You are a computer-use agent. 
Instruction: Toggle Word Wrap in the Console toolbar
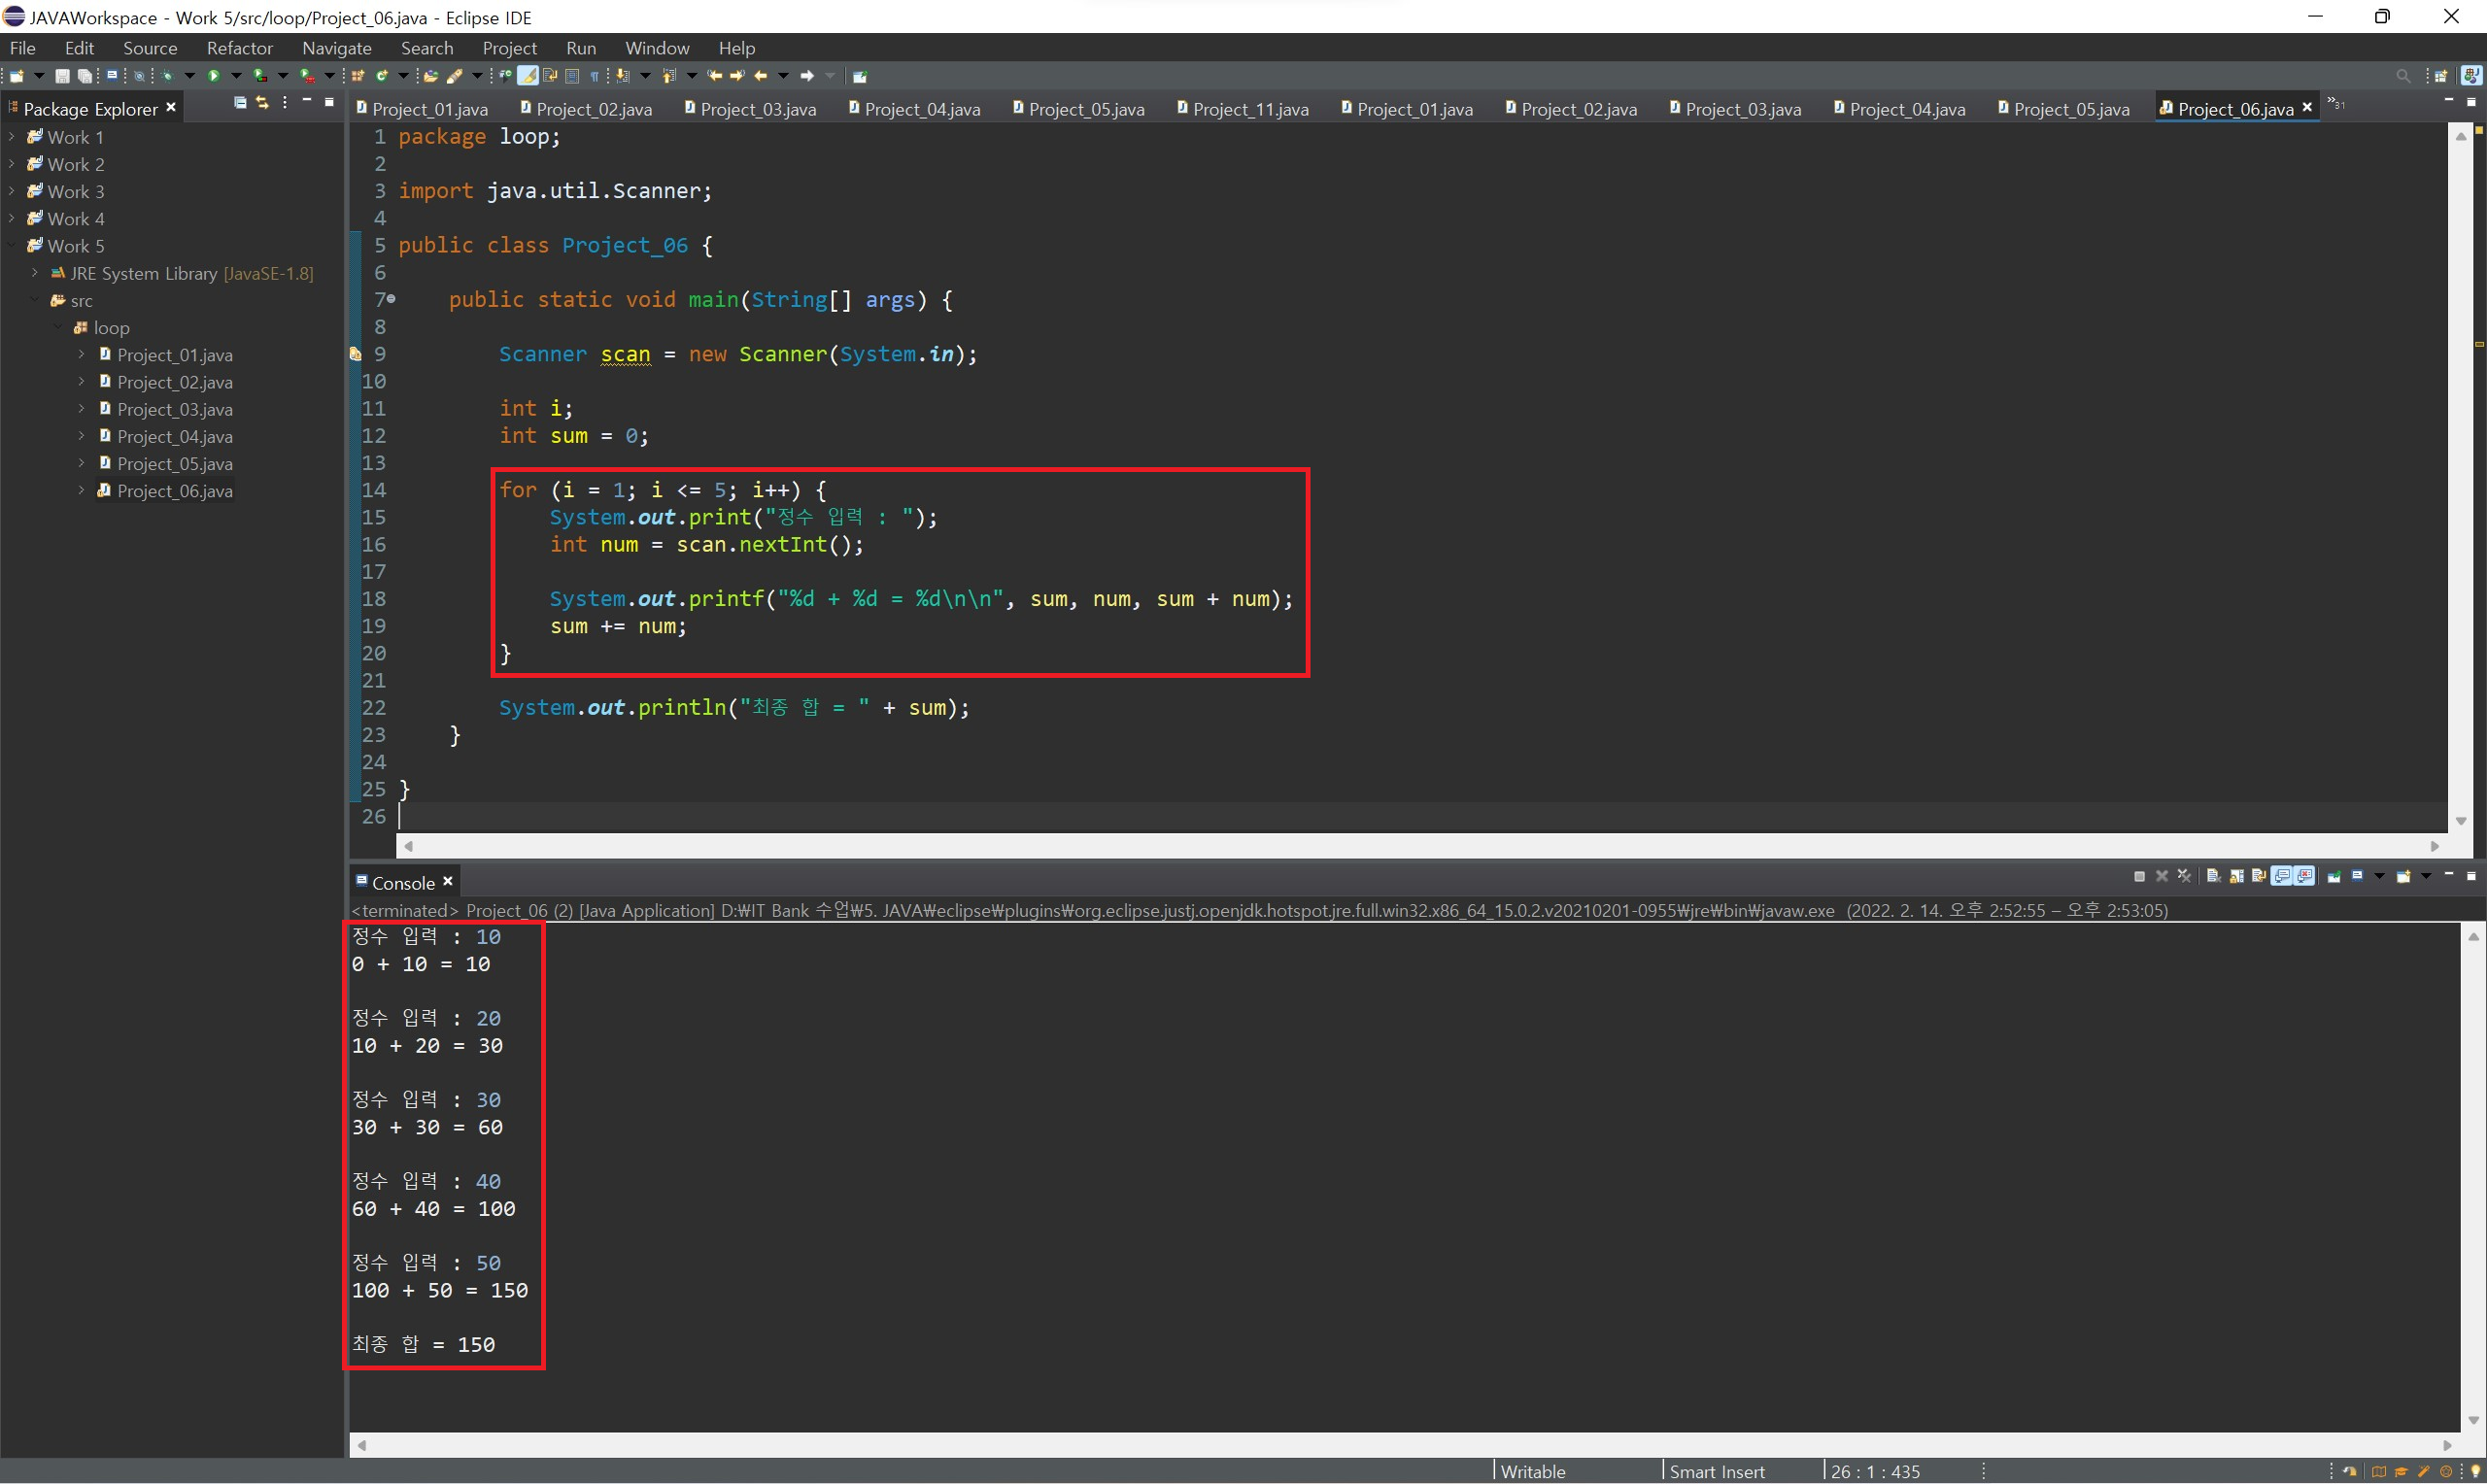[2259, 877]
